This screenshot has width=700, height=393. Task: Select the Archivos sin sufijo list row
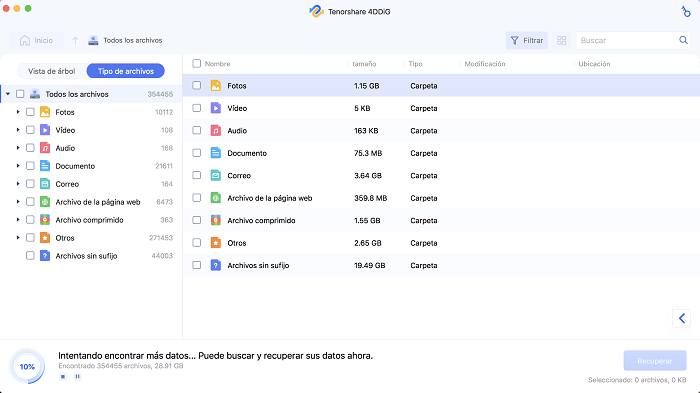(x=441, y=265)
